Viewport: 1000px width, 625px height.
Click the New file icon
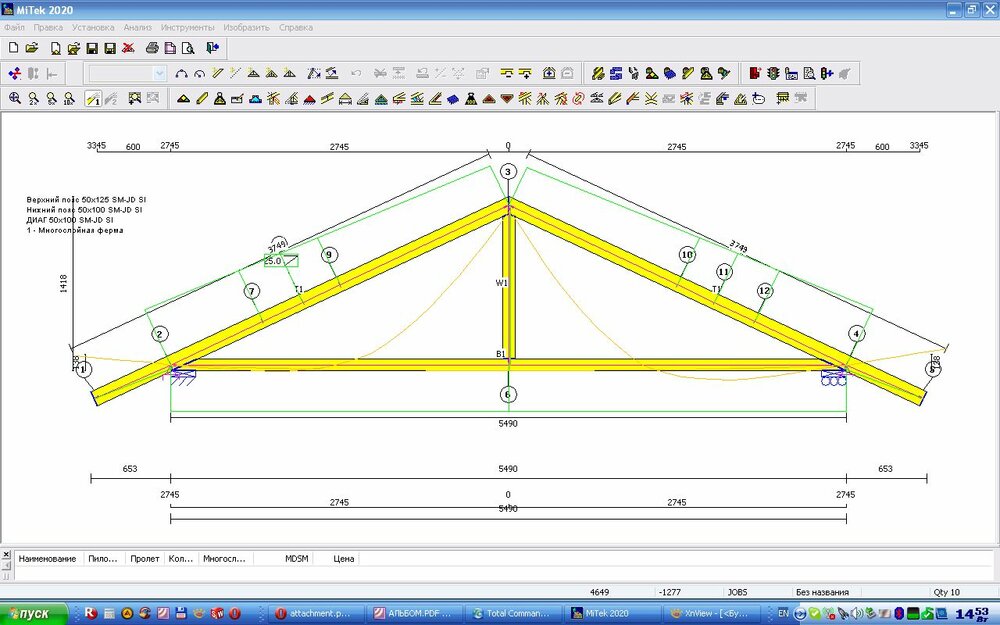13,48
